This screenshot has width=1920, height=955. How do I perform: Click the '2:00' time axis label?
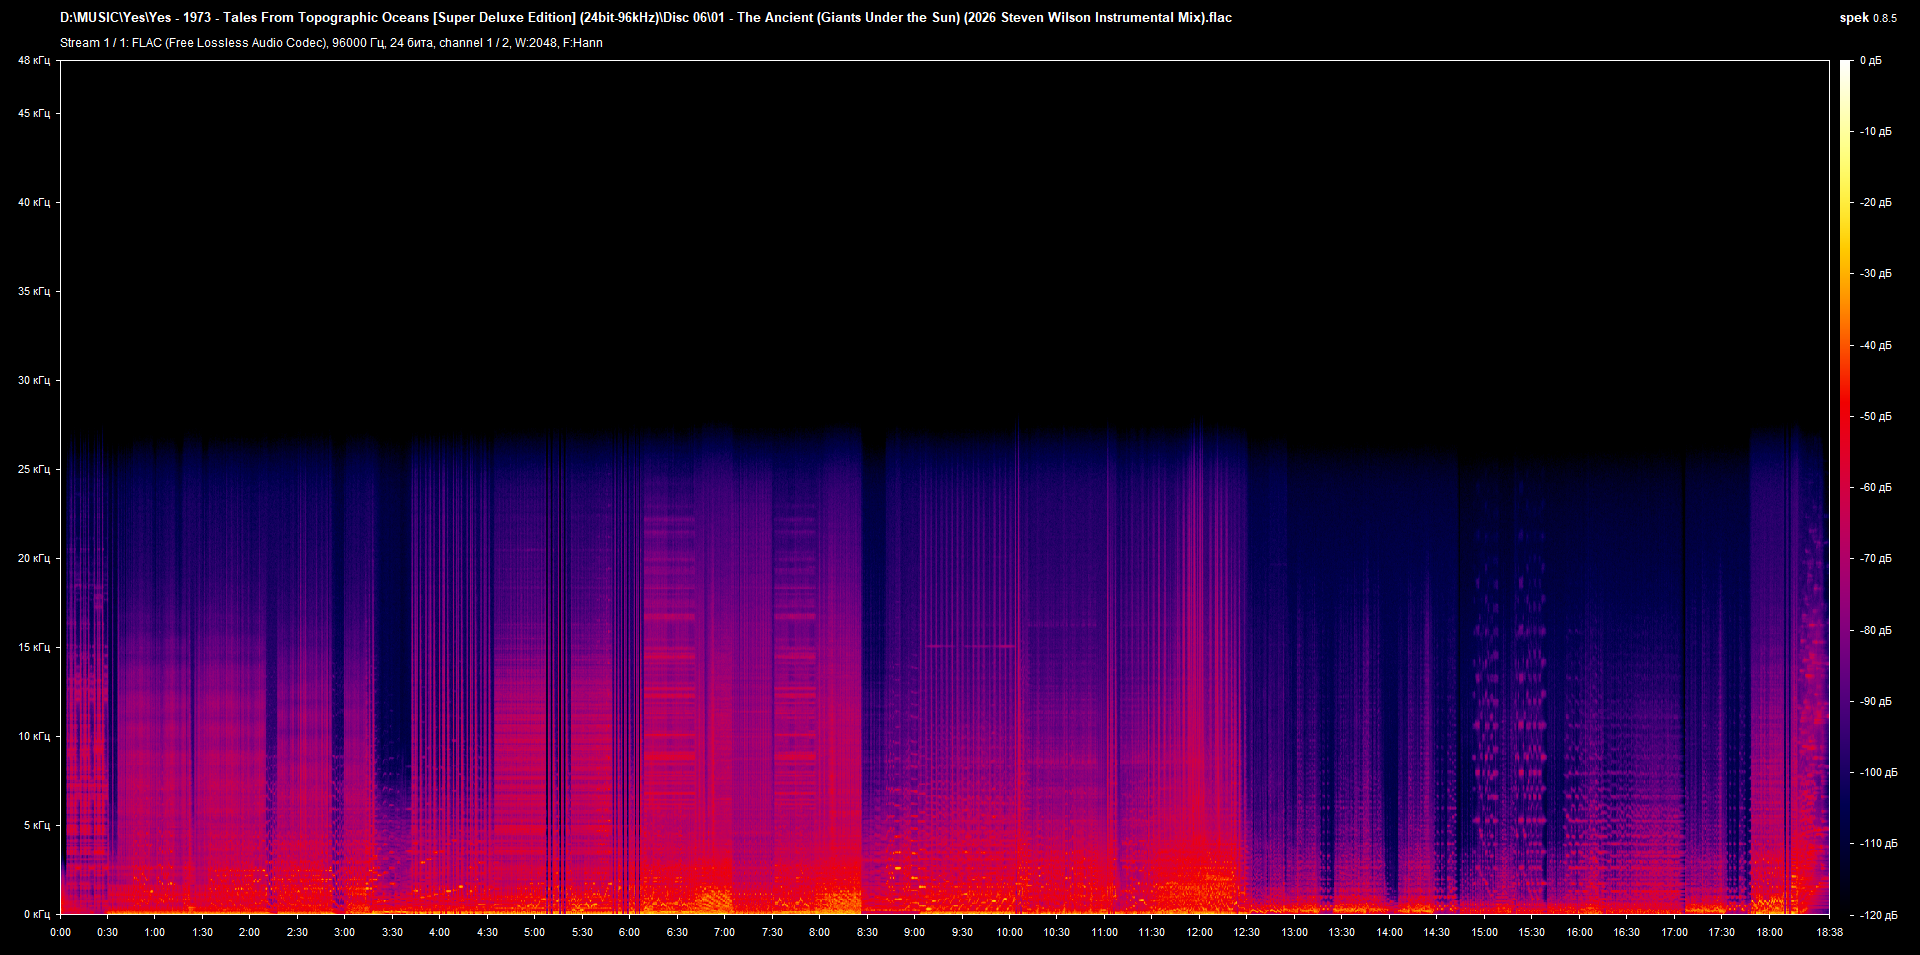(x=249, y=933)
